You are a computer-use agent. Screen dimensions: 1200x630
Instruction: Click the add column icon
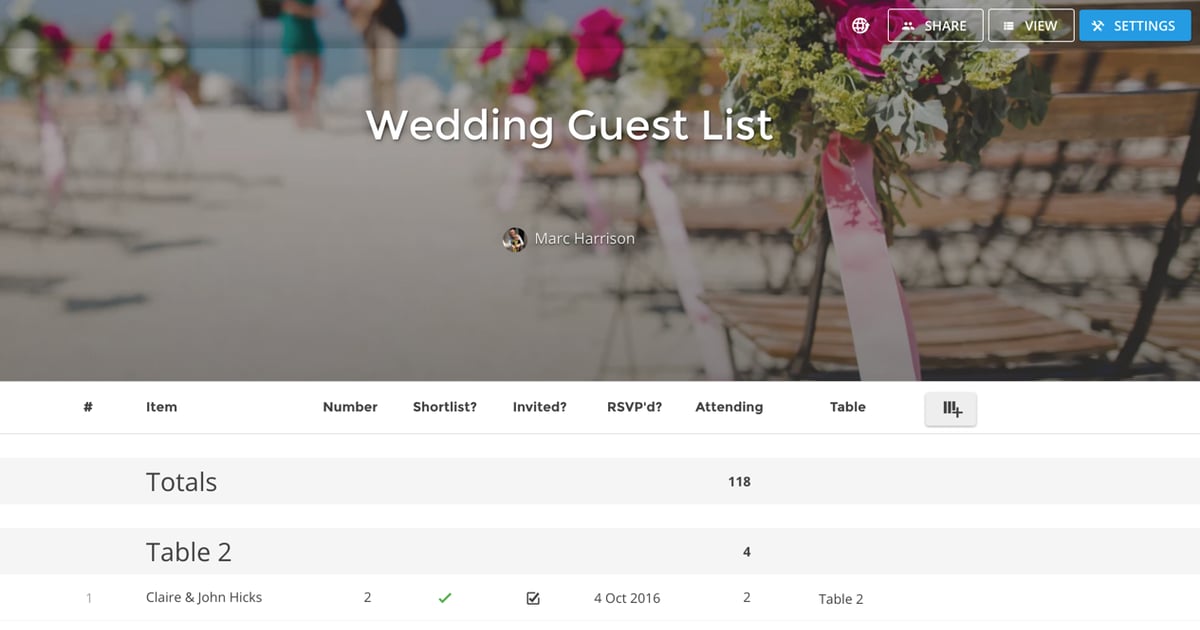(x=951, y=408)
